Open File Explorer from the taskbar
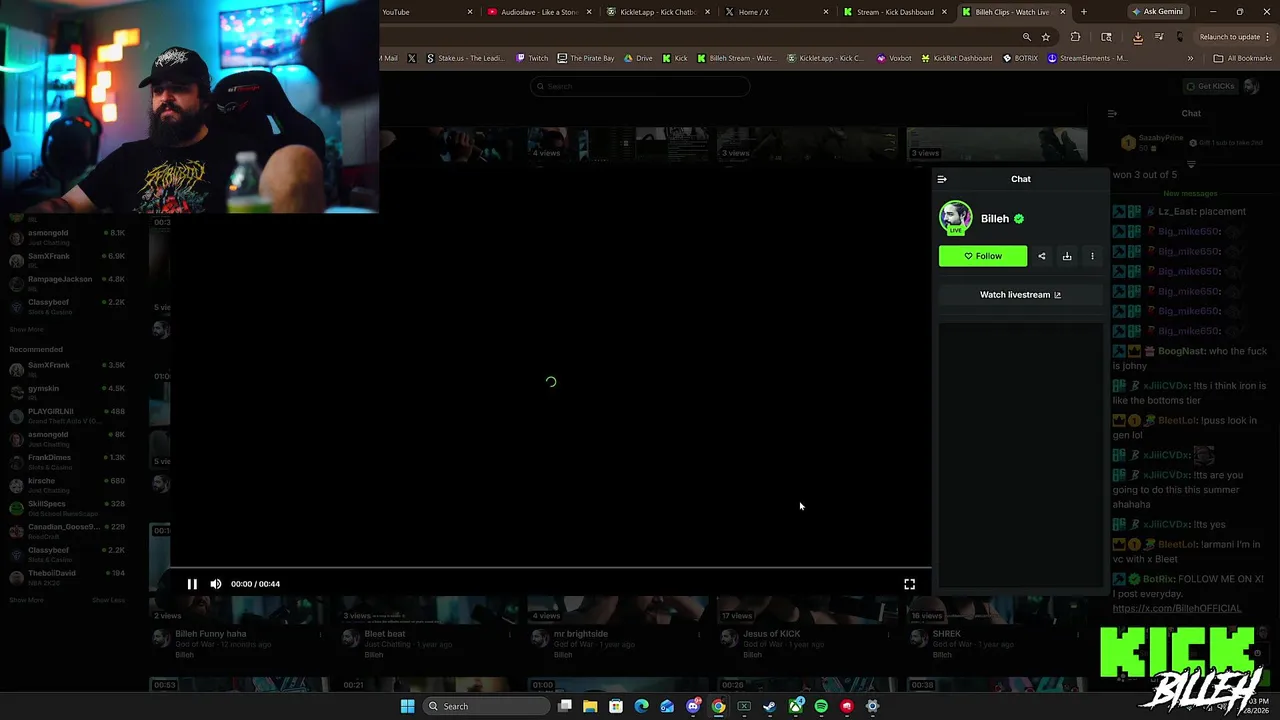This screenshot has height=720, width=1280. click(590, 706)
